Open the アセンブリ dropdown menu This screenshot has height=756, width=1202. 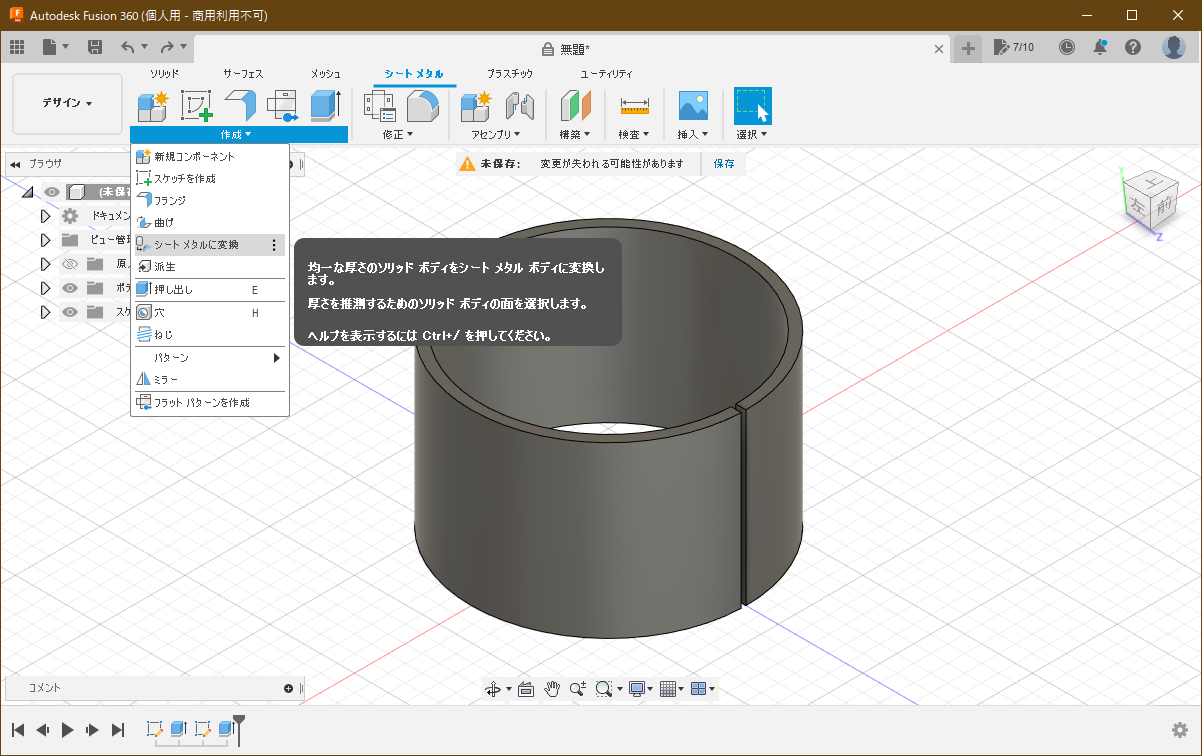click(497, 134)
